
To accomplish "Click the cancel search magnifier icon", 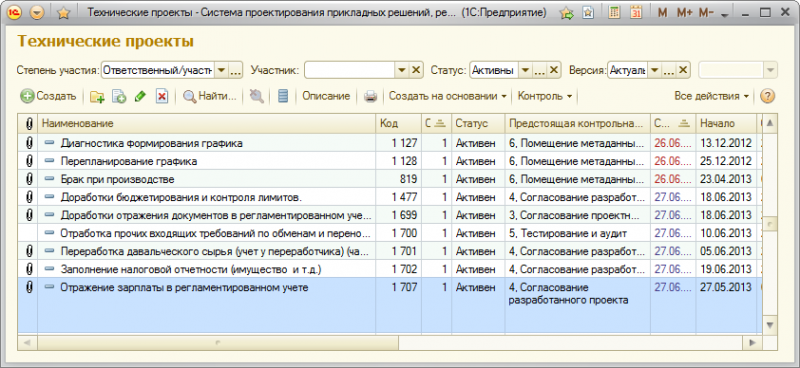I will 257,96.
